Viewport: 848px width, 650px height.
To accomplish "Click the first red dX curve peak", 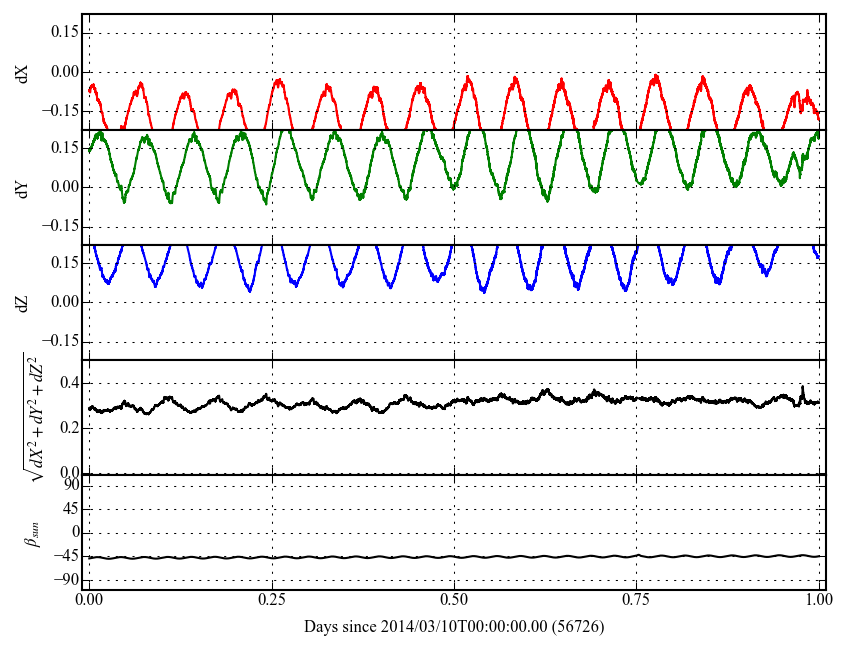I will coord(93,86).
